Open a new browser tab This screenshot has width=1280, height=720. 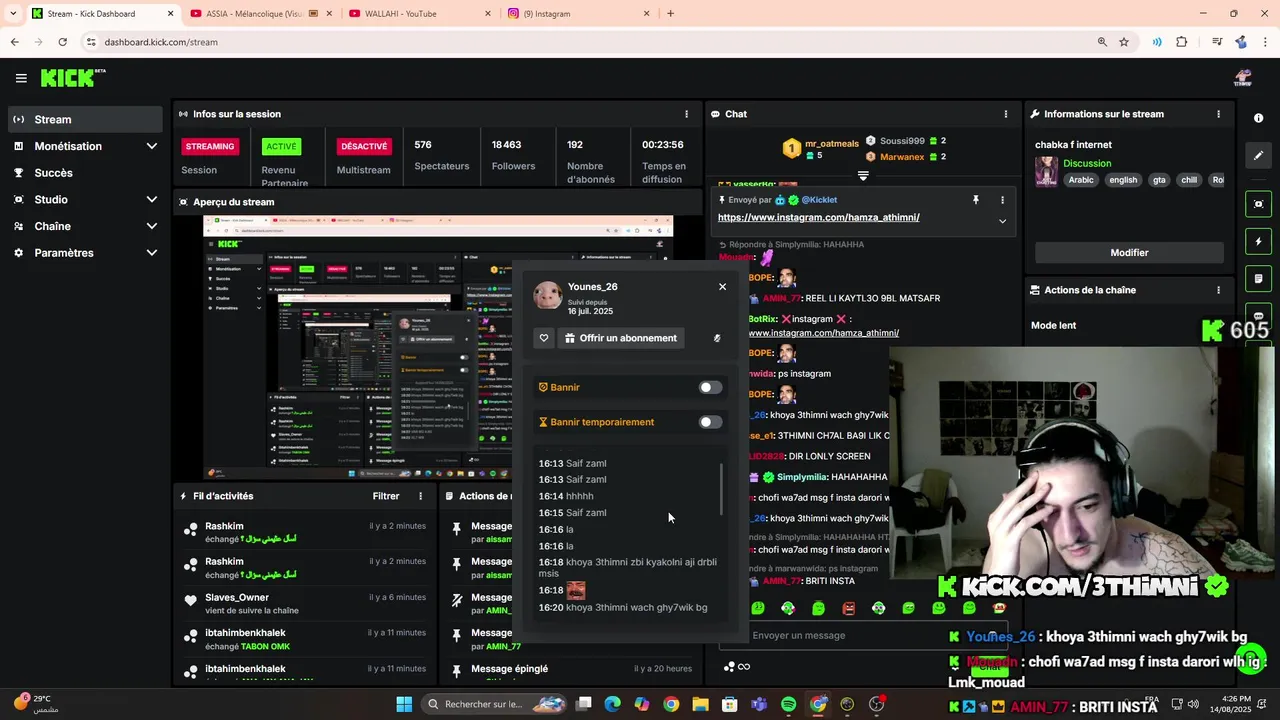670,14
